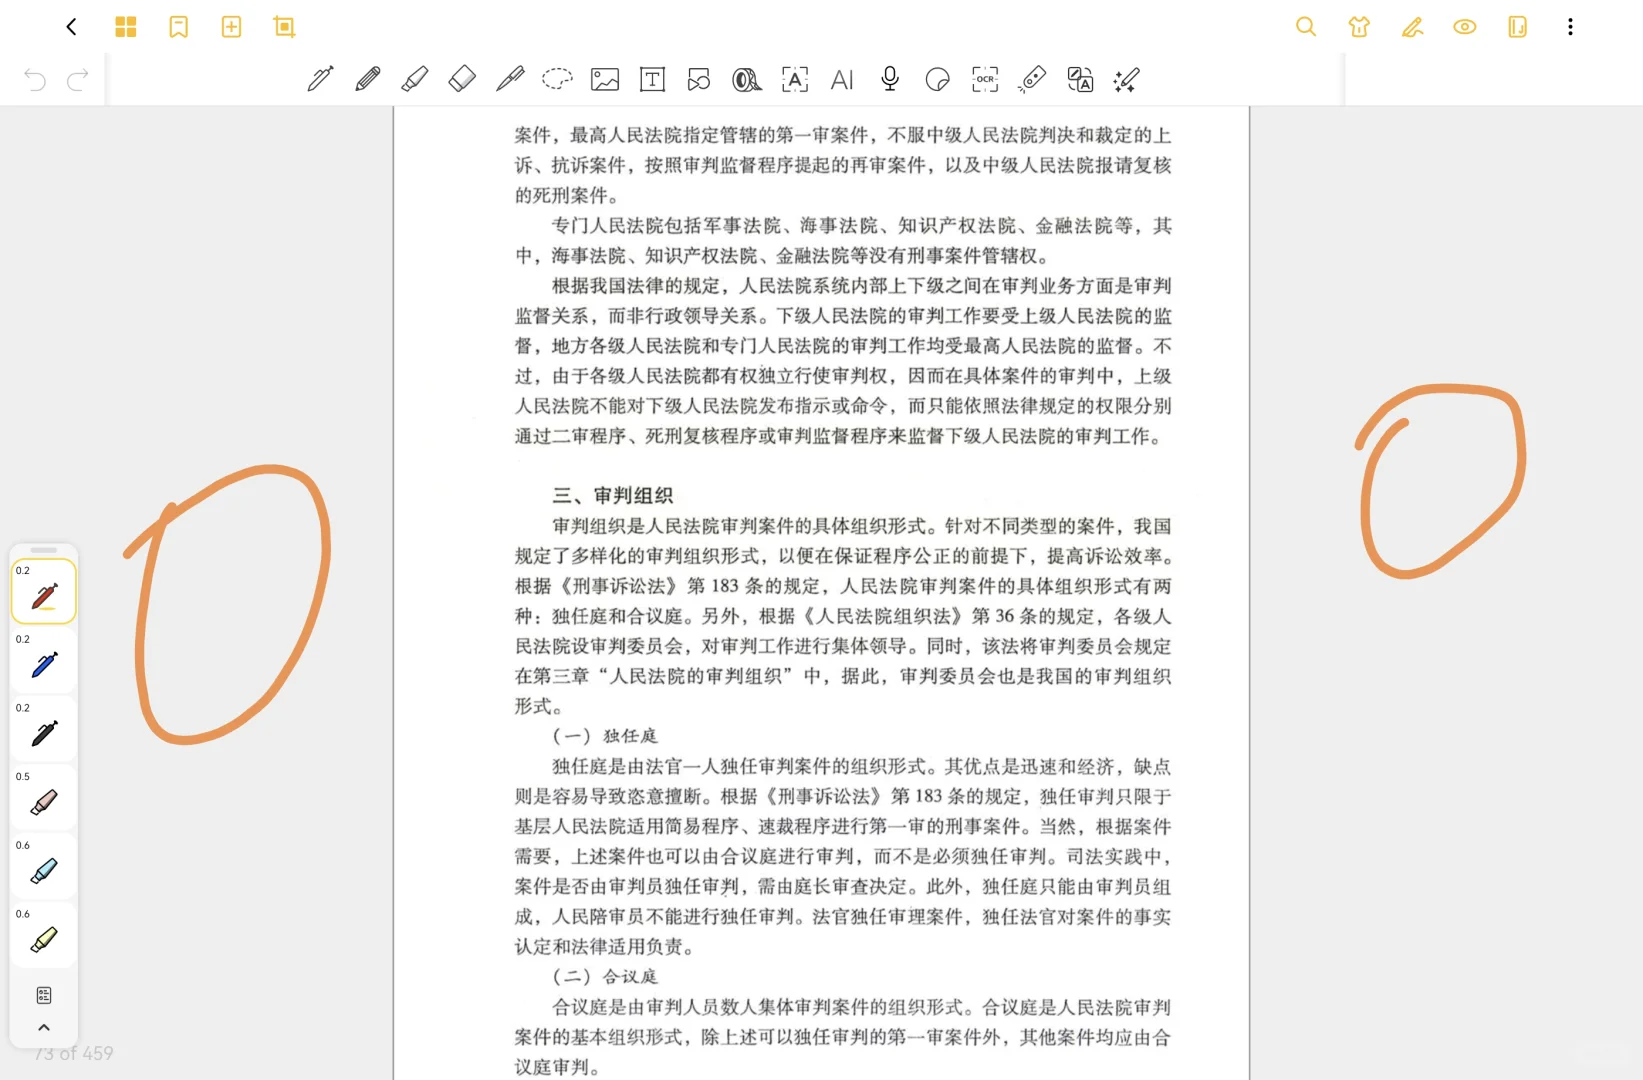Activate the shape recognition tool
This screenshot has height=1080, width=1643.
pos(698,80)
